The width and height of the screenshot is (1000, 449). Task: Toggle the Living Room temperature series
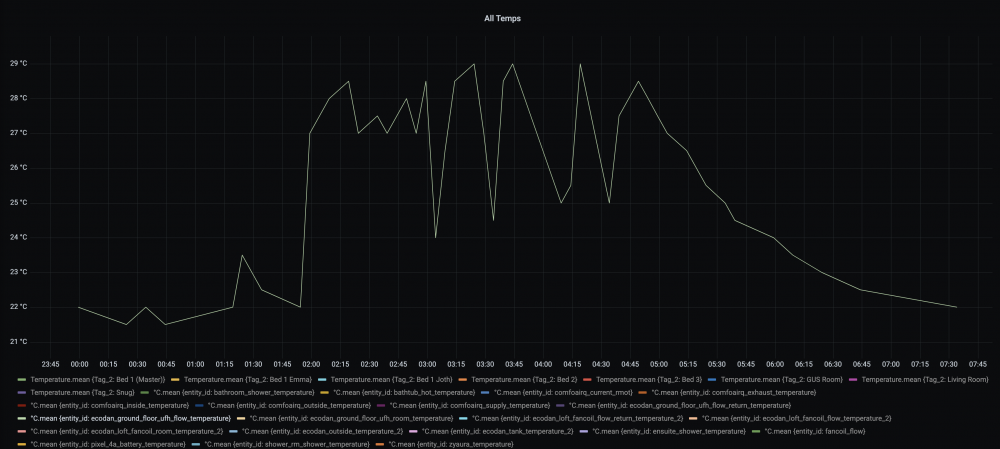tap(927, 379)
